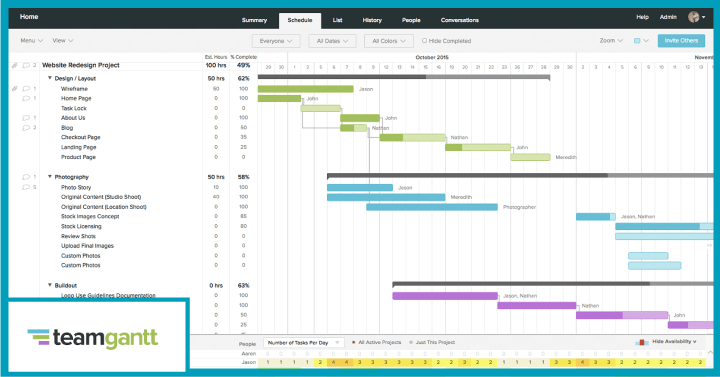Open the All Dates filter dropdown
The image size is (720, 377).
click(x=332, y=41)
